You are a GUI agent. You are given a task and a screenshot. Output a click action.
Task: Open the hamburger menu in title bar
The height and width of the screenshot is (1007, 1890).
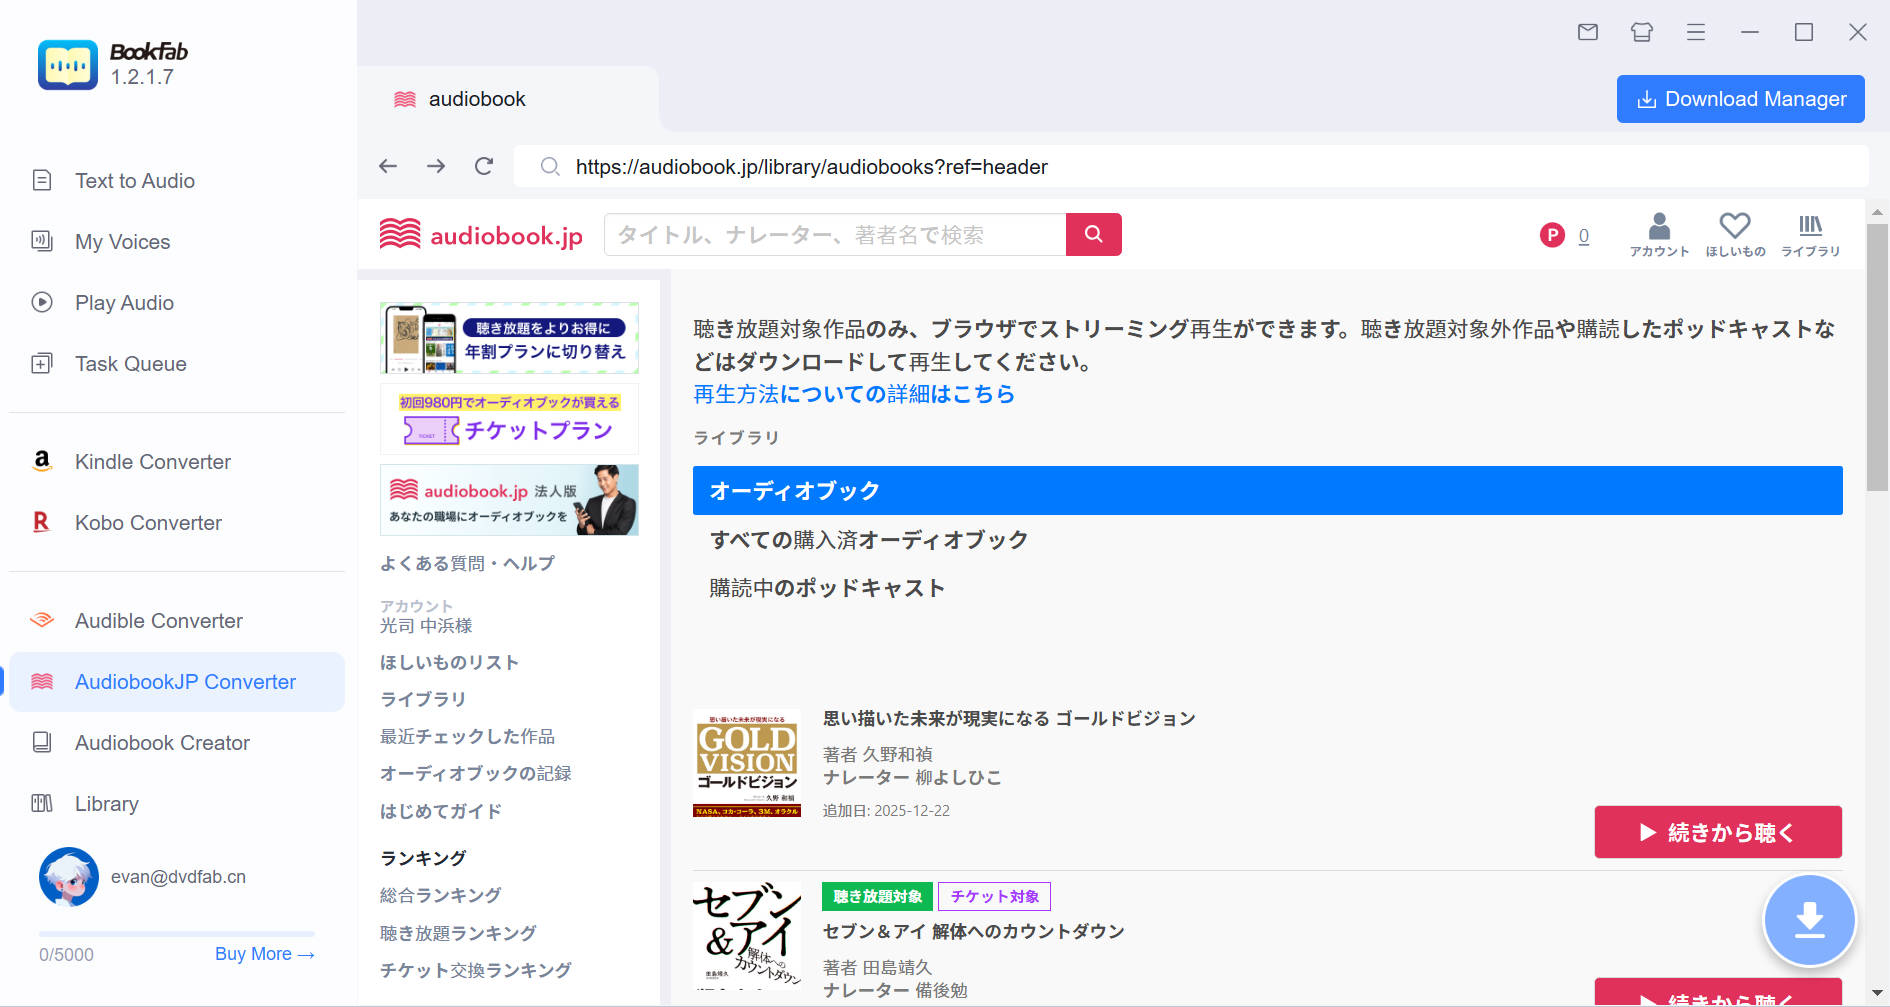[x=1696, y=32]
